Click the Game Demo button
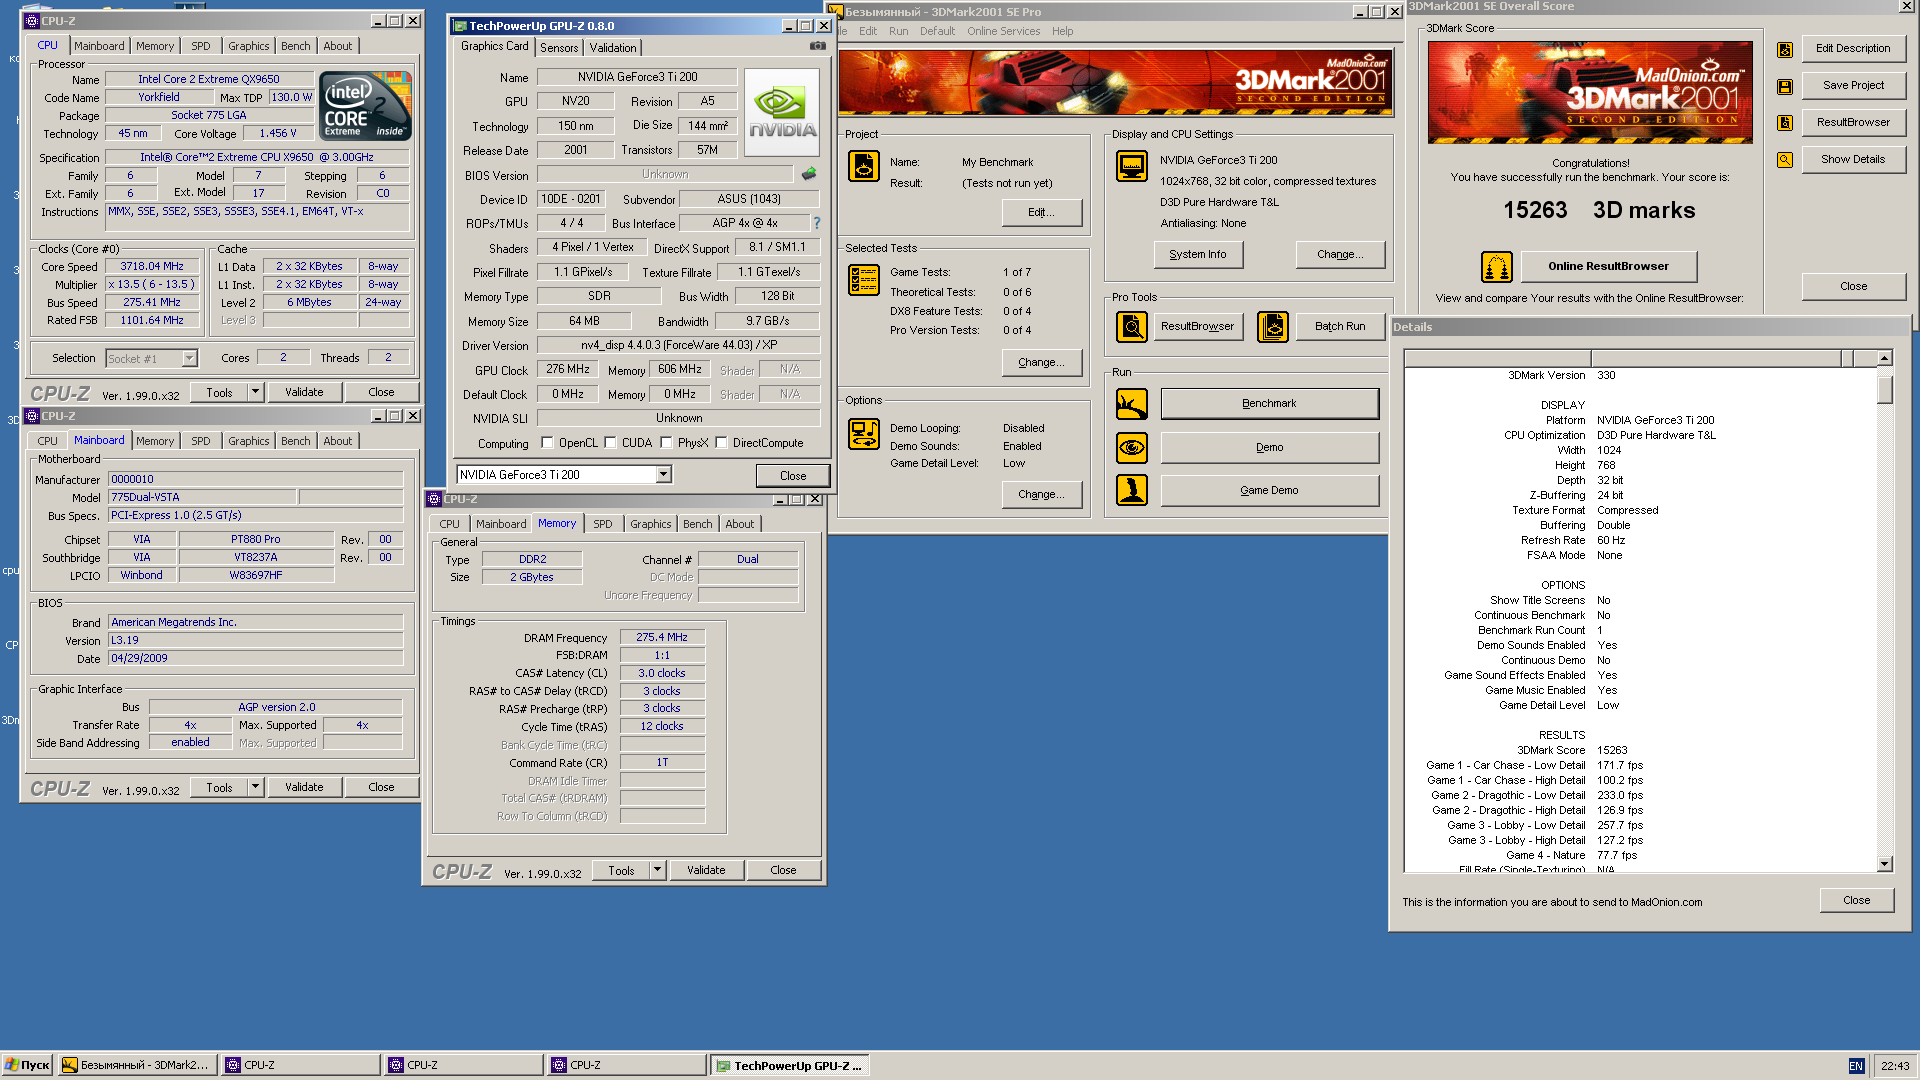 (1269, 490)
